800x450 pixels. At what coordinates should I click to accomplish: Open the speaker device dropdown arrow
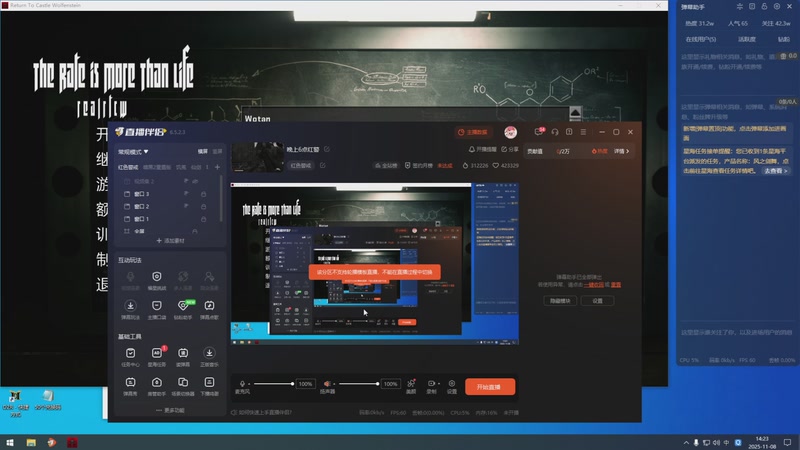[334, 384]
